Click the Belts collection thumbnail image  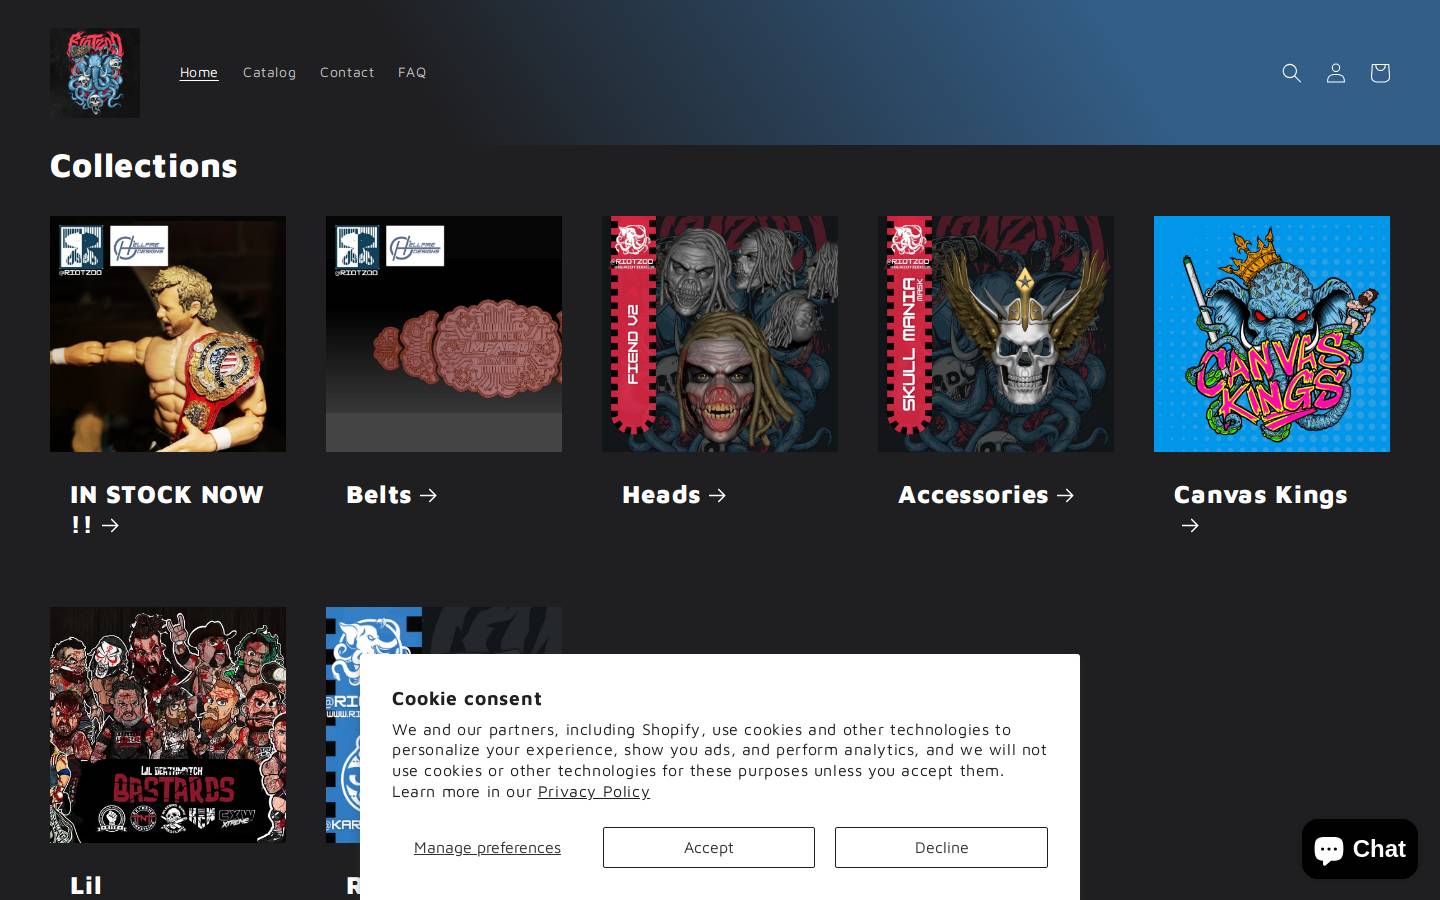tap(444, 334)
